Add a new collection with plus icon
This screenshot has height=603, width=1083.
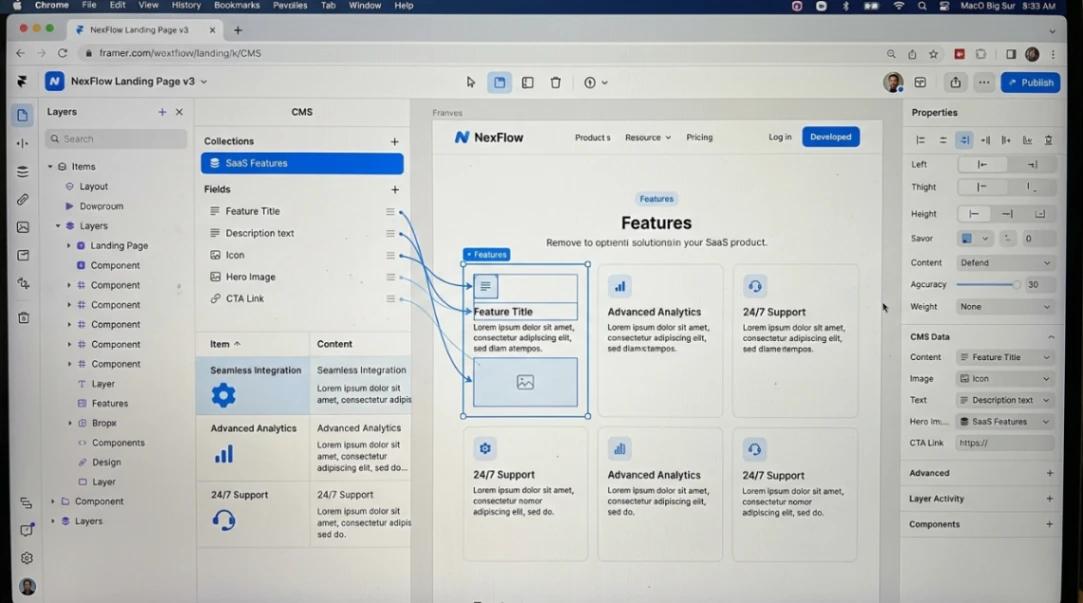(x=394, y=142)
